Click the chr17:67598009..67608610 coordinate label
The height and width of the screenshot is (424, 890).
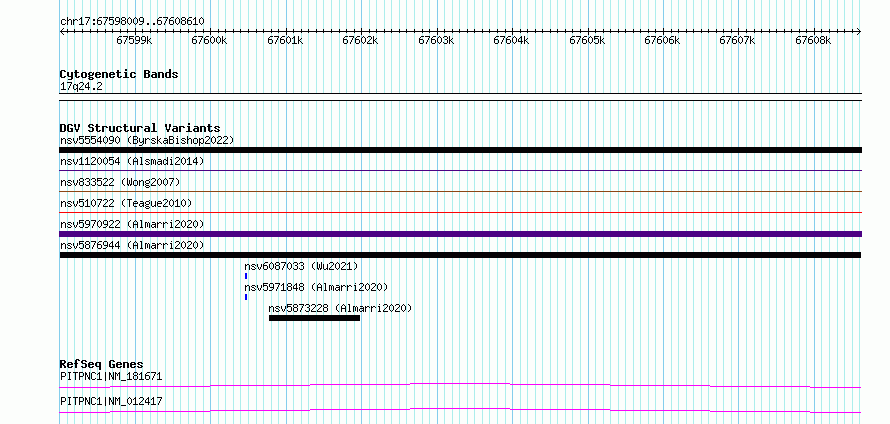[132, 21]
